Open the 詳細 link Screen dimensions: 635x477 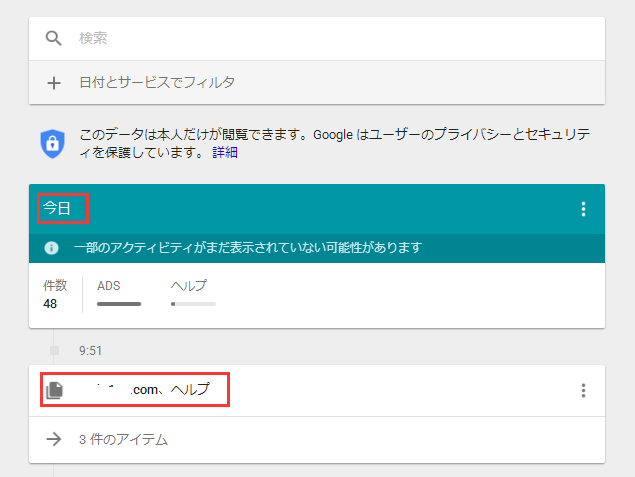[x=225, y=153]
